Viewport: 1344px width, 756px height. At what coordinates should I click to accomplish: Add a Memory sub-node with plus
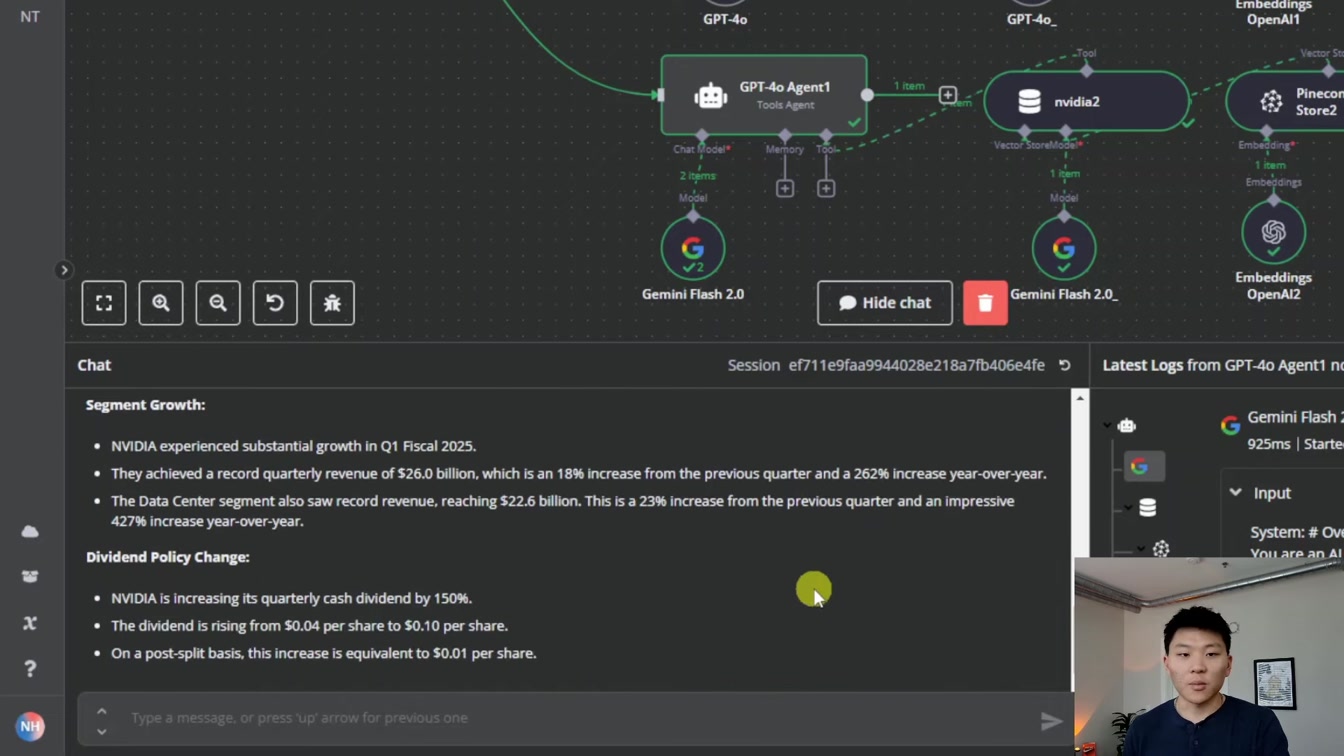pyautogui.click(x=785, y=188)
